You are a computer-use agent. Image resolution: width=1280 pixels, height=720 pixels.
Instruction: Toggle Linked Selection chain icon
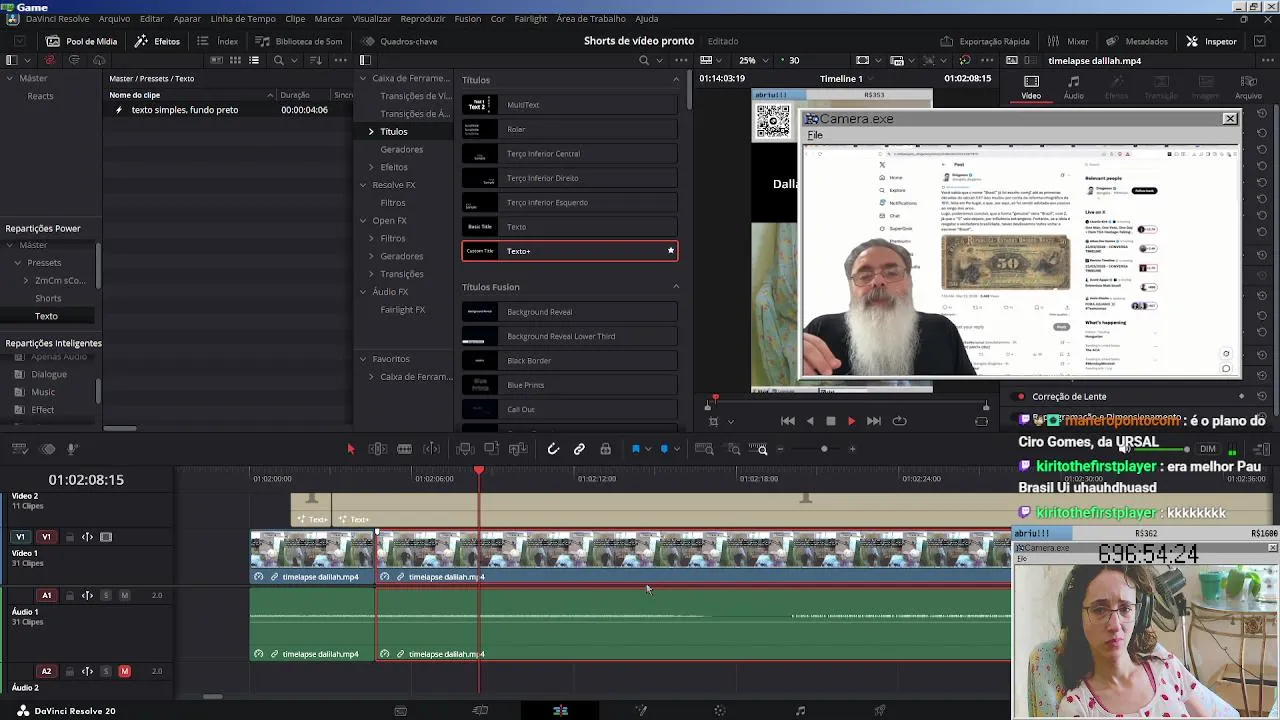[x=579, y=449]
